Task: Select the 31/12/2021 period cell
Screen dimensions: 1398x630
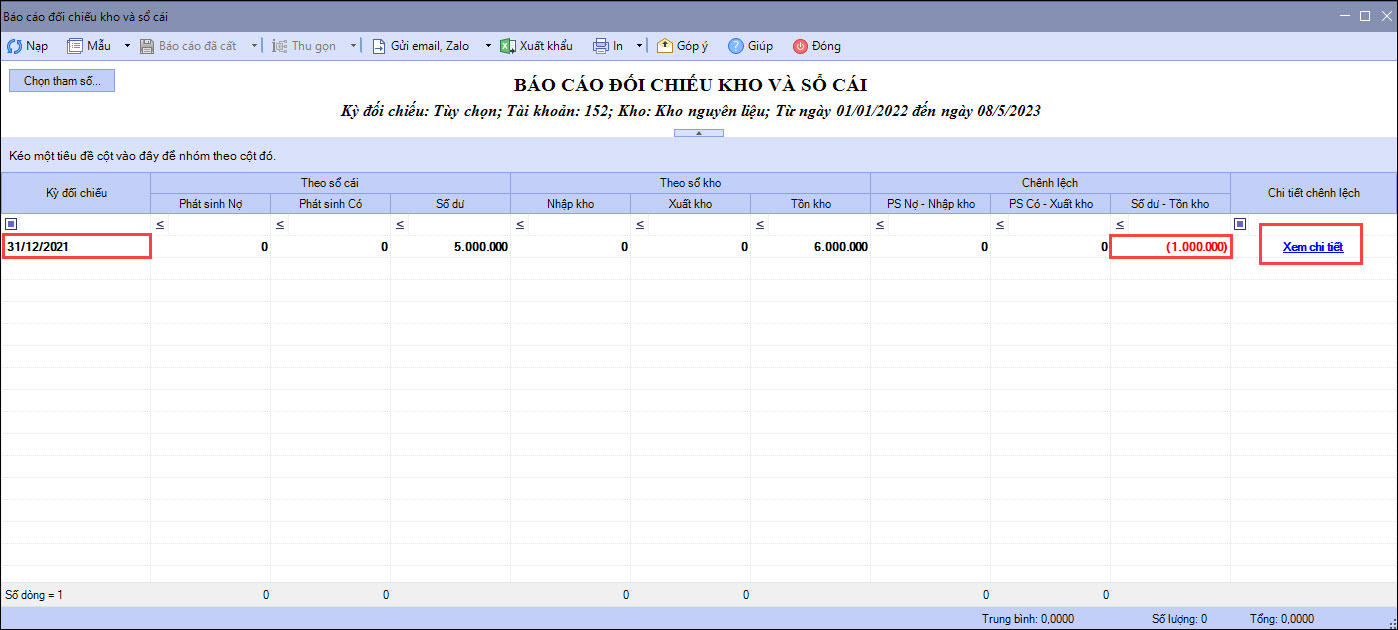Action: pyautogui.click(x=76, y=247)
